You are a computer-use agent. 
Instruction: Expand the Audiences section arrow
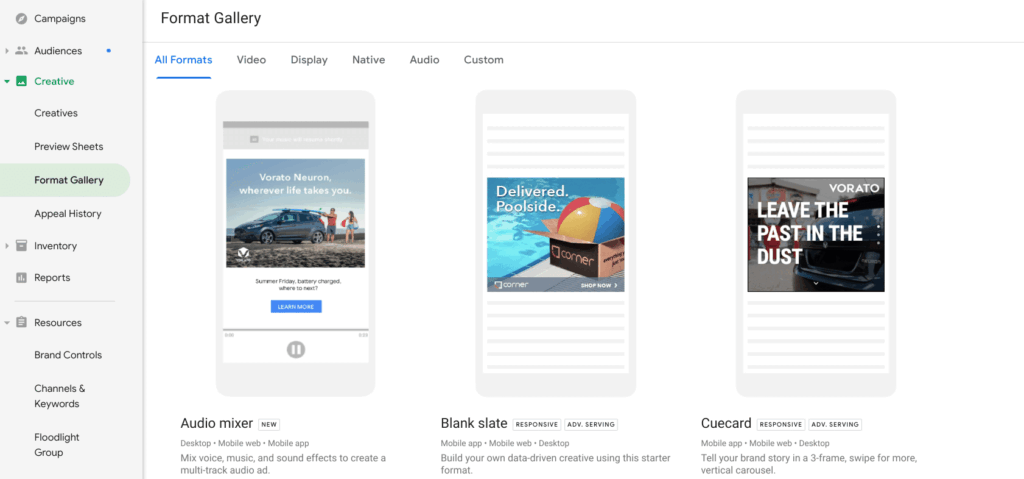(x=7, y=51)
